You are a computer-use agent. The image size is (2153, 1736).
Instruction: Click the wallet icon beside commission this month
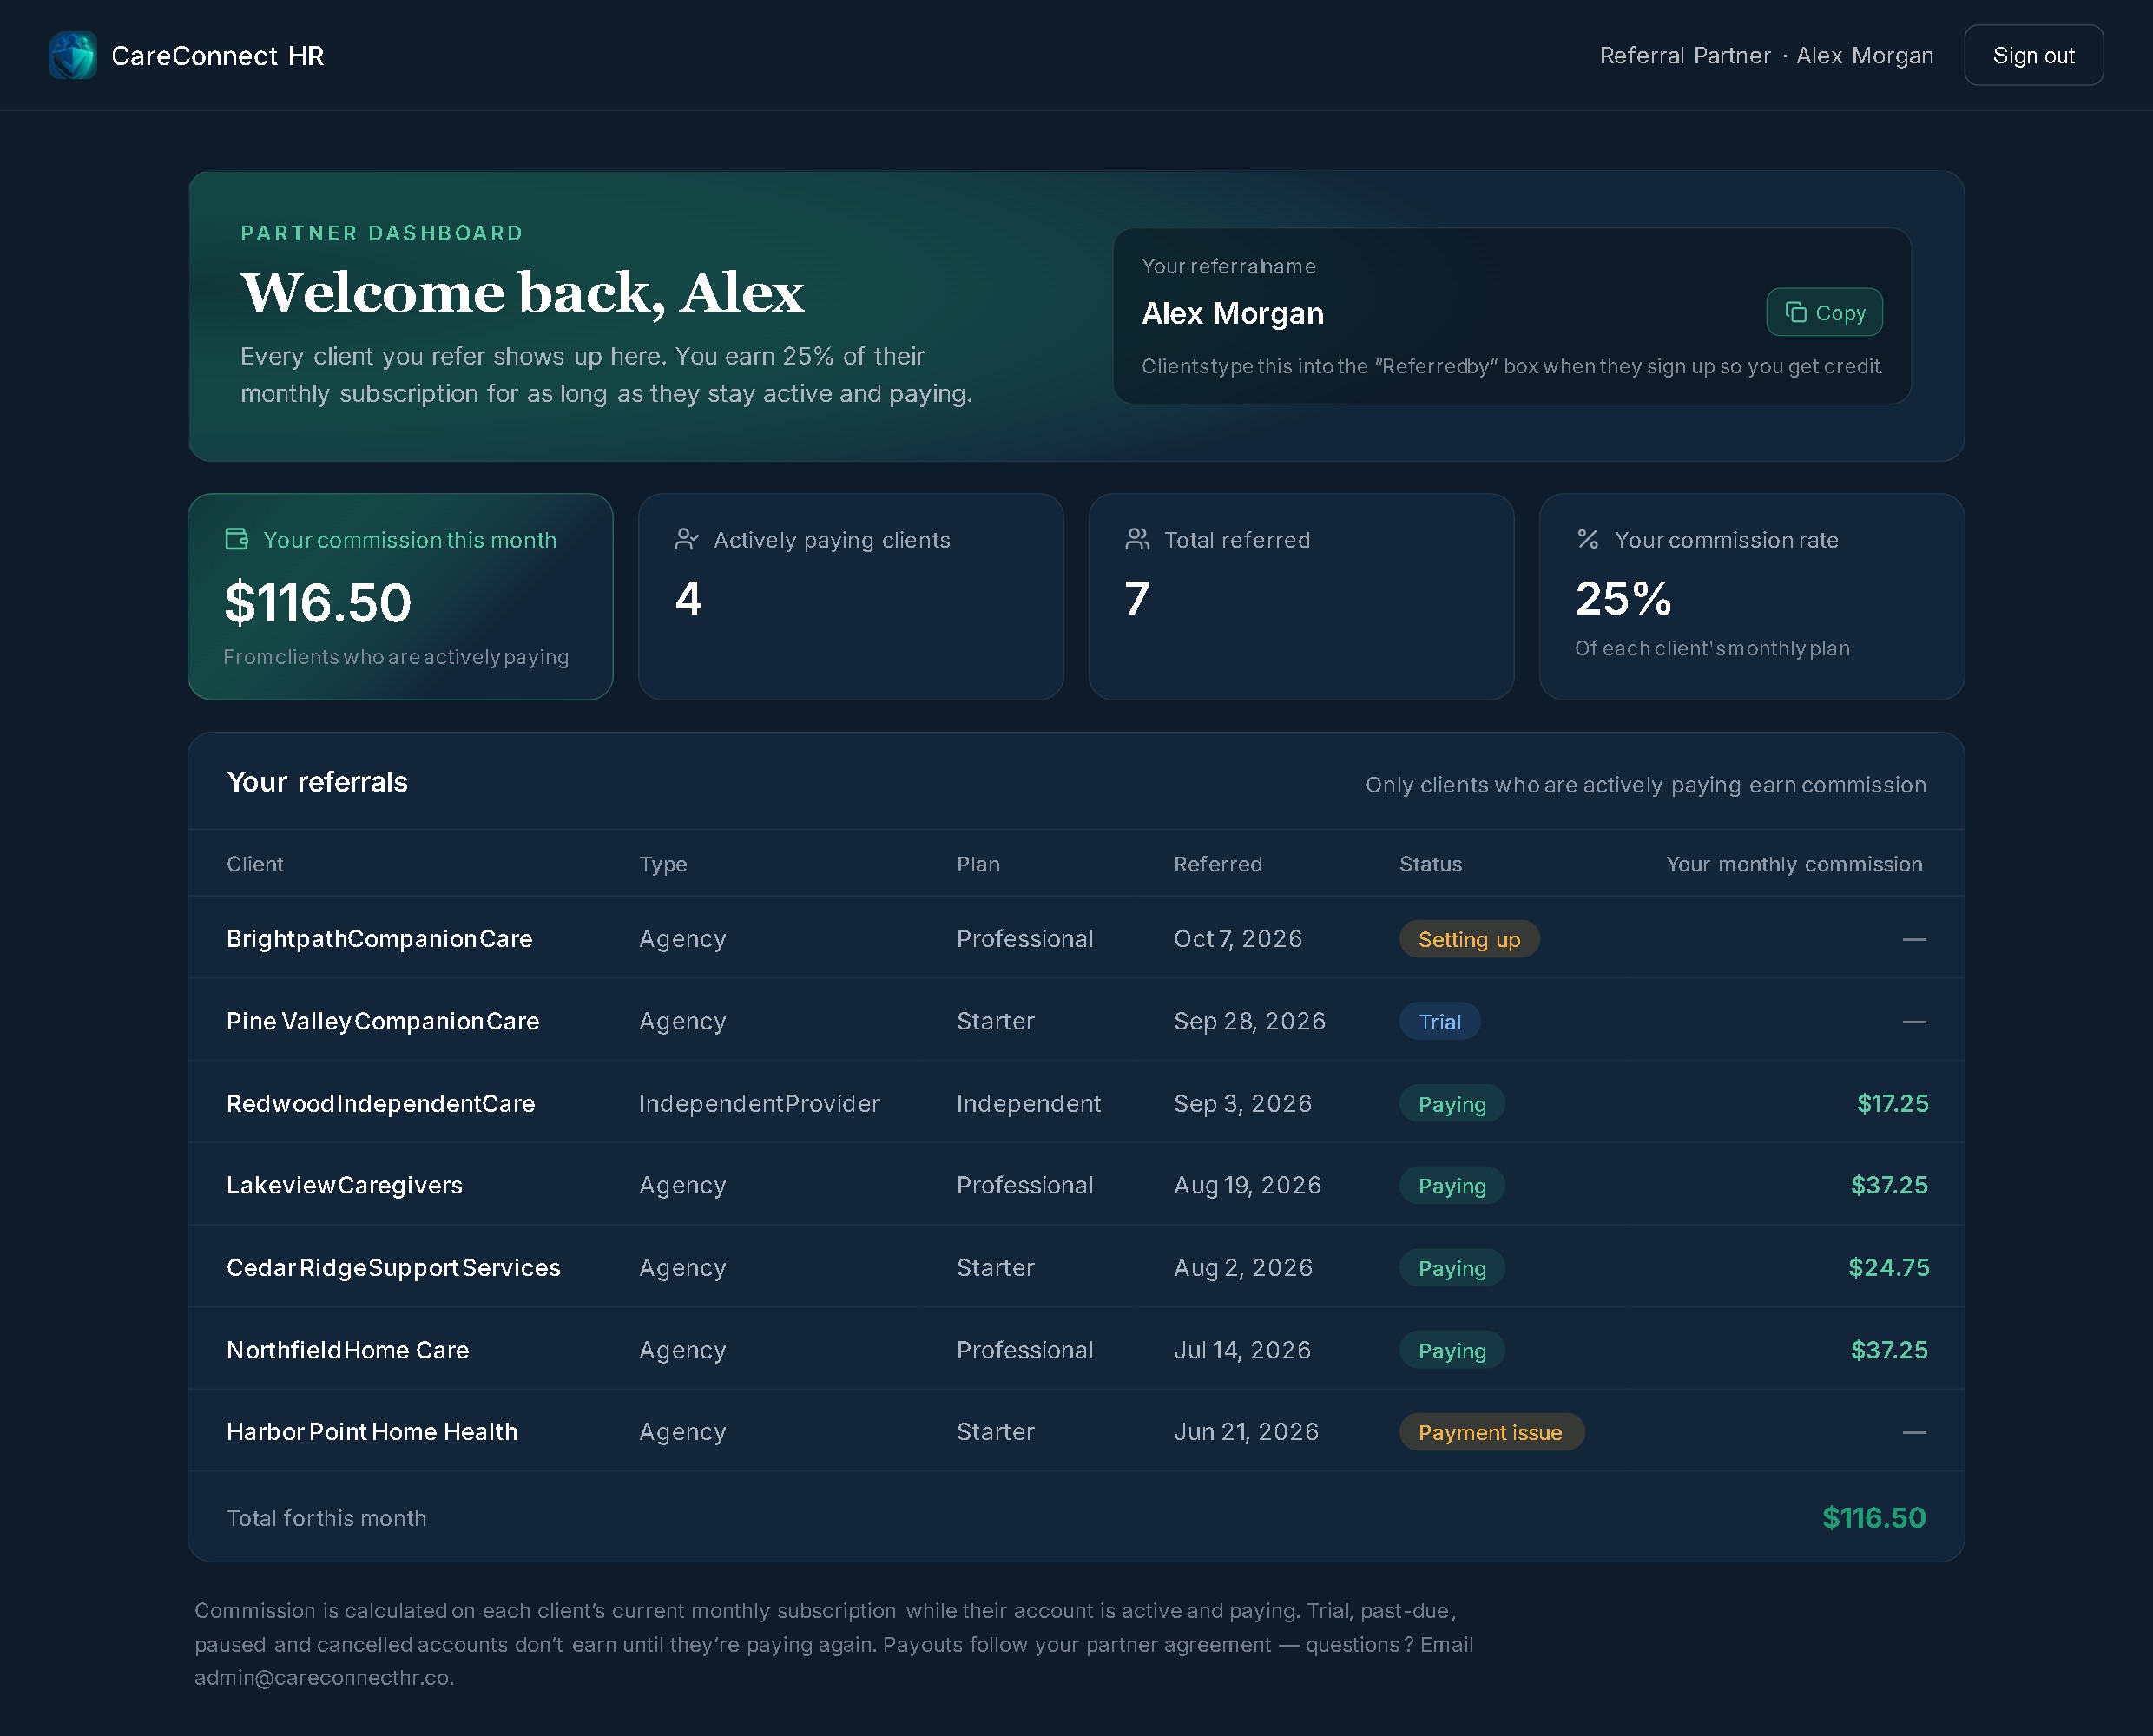(237, 539)
